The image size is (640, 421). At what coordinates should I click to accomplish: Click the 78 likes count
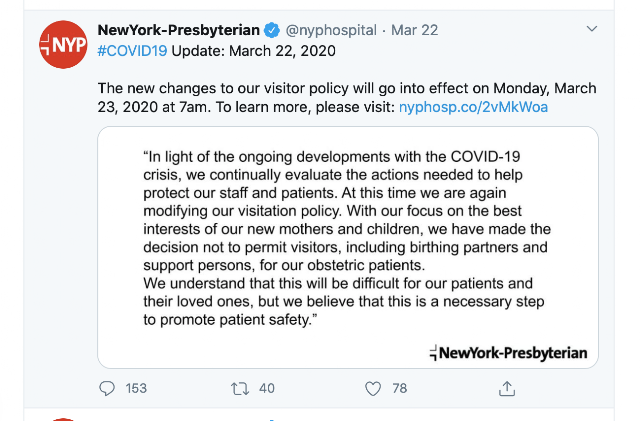click(x=400, y=388)
